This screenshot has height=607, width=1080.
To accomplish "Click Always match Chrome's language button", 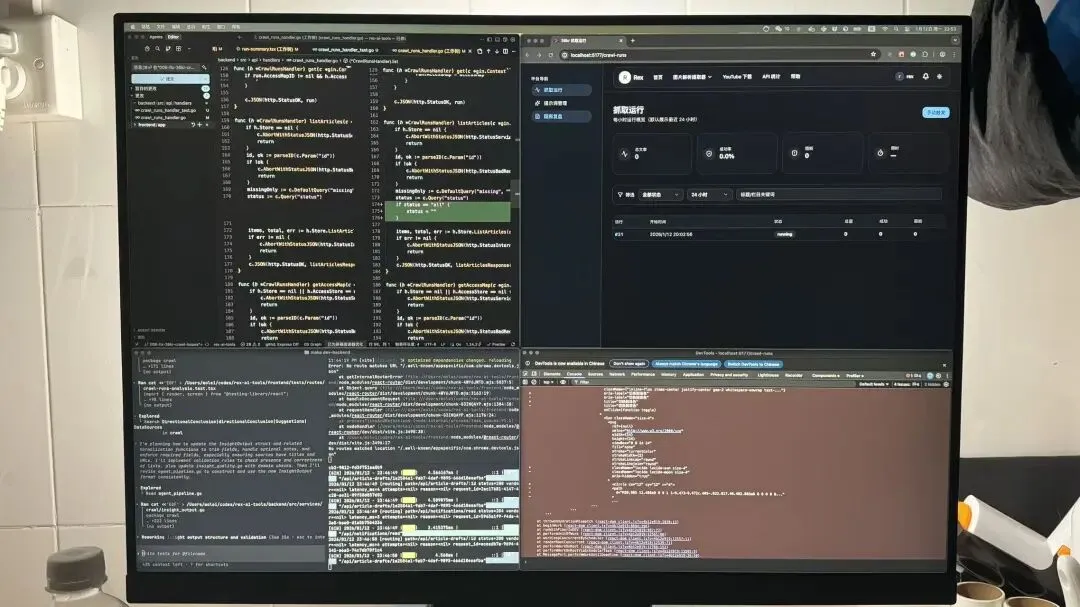I will pos(686,364).
